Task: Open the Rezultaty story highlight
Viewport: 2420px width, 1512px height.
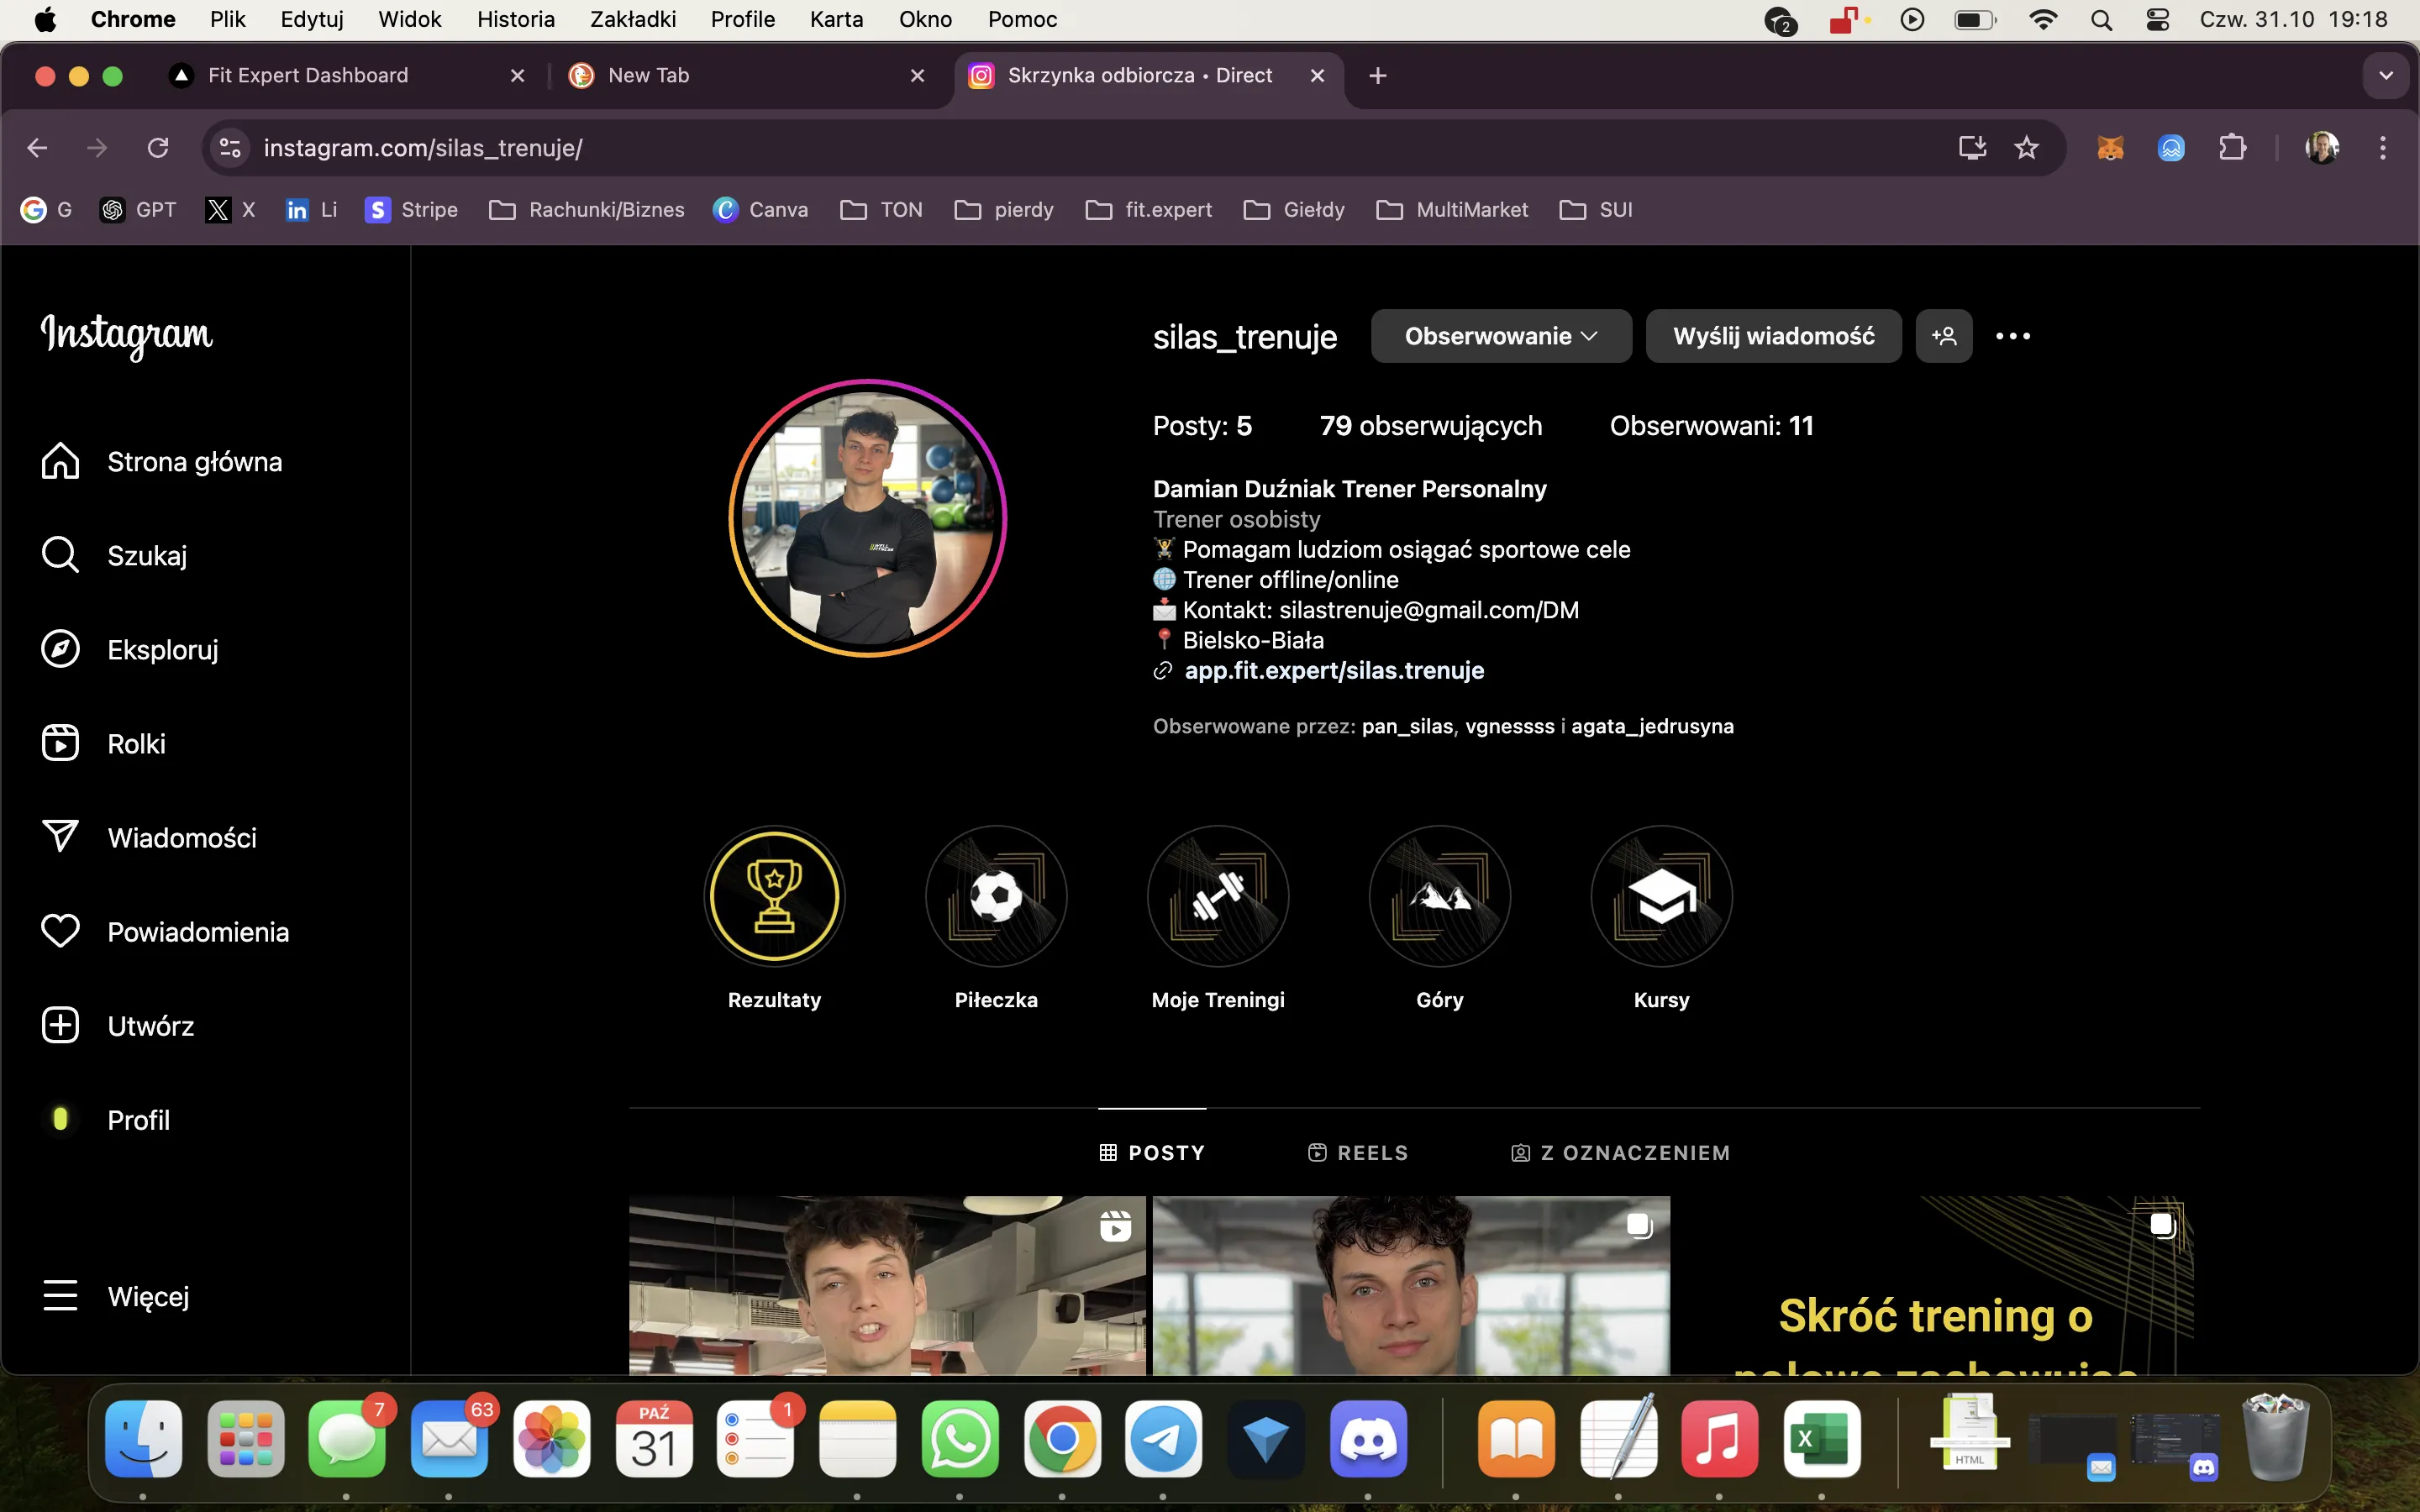Action: tap(774, 896)
